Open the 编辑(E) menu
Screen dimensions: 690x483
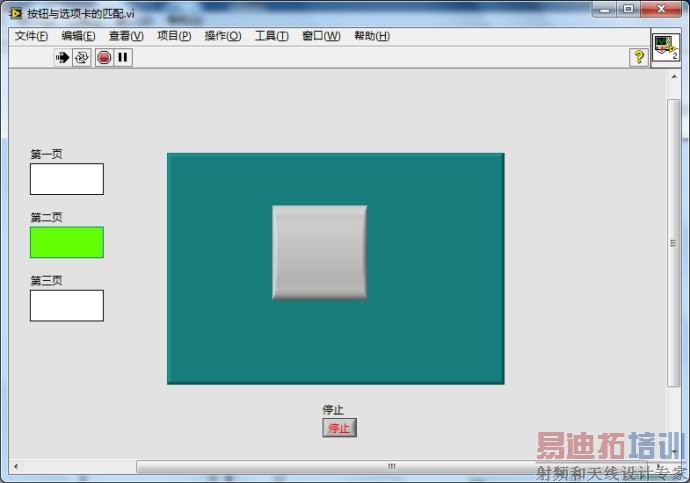[x=78, y=36]
